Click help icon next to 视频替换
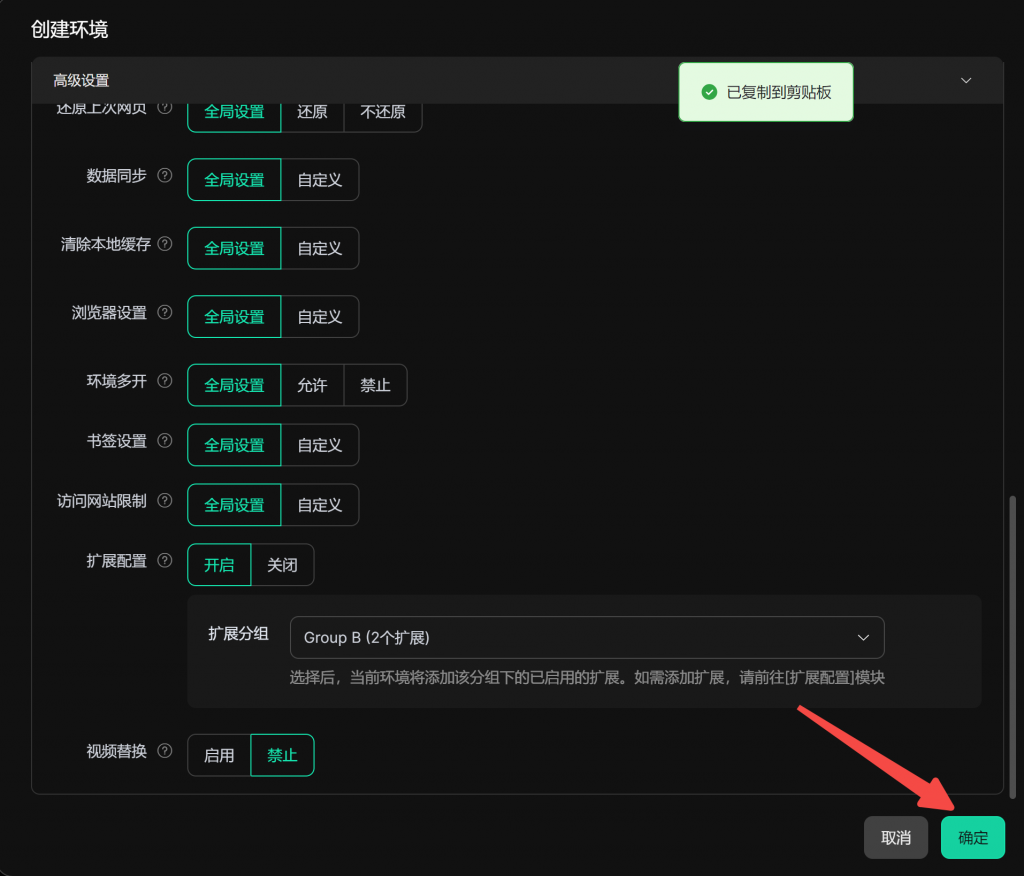1024x876 pixels. (165, 751)
